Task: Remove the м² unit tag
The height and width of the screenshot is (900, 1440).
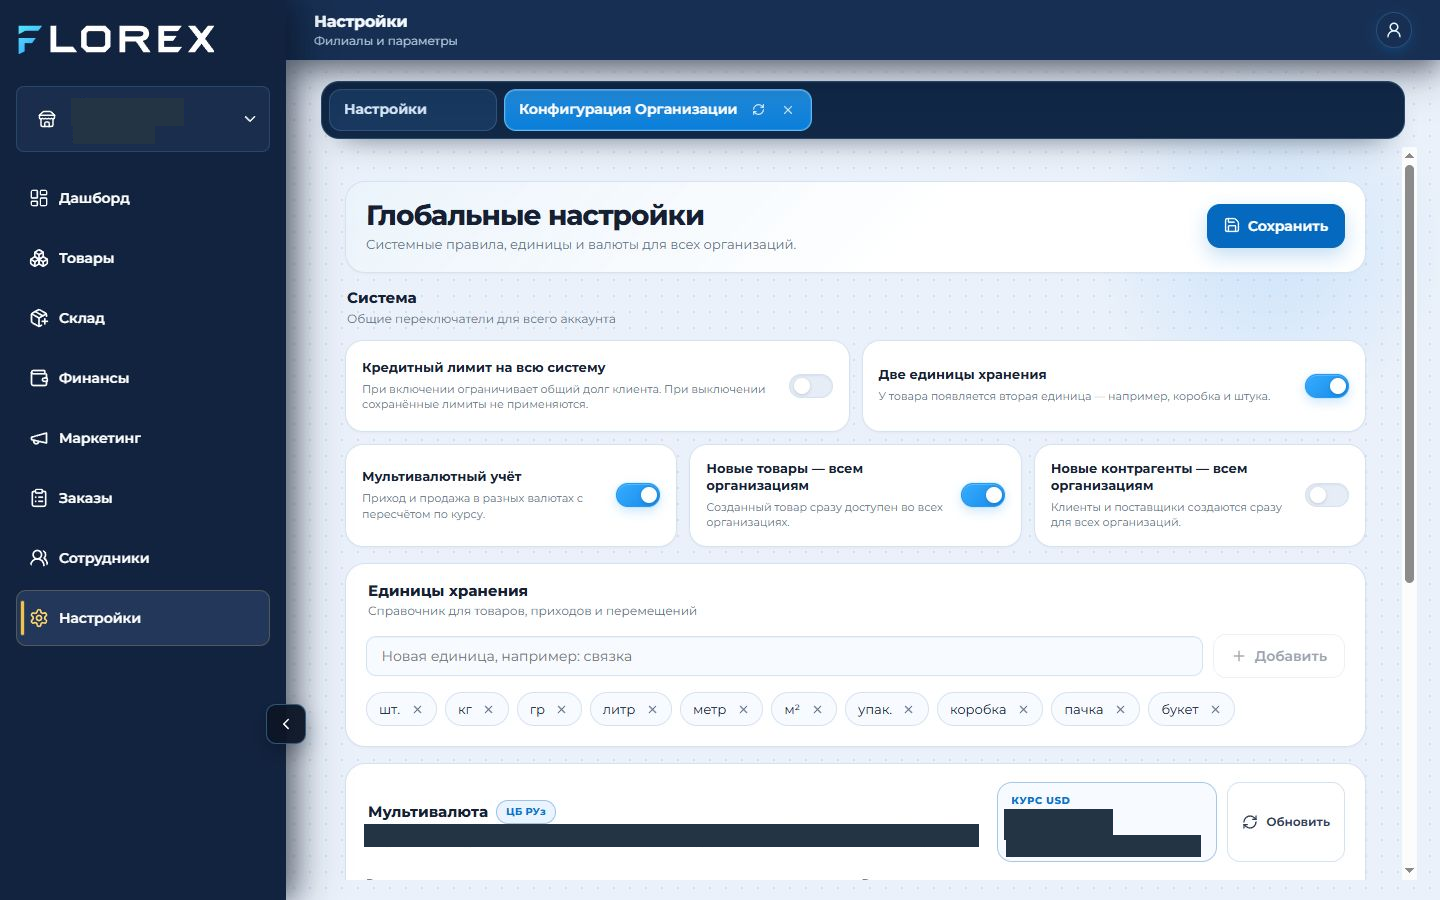Action: point(817,709)
